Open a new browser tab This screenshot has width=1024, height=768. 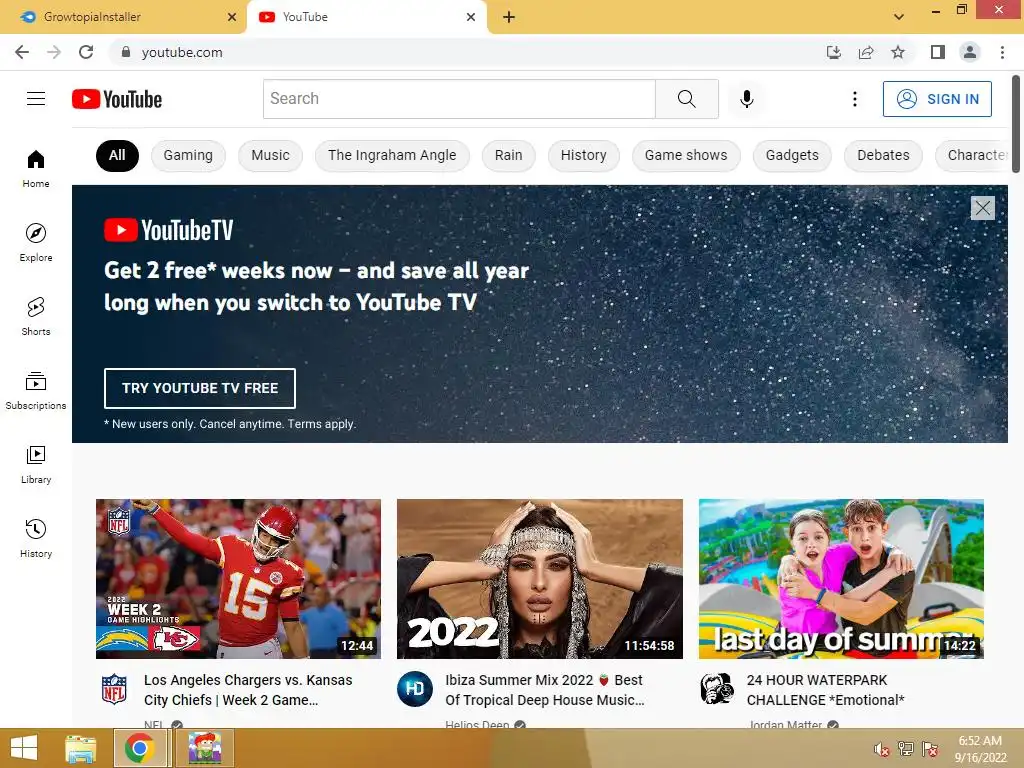coord(509,17)
